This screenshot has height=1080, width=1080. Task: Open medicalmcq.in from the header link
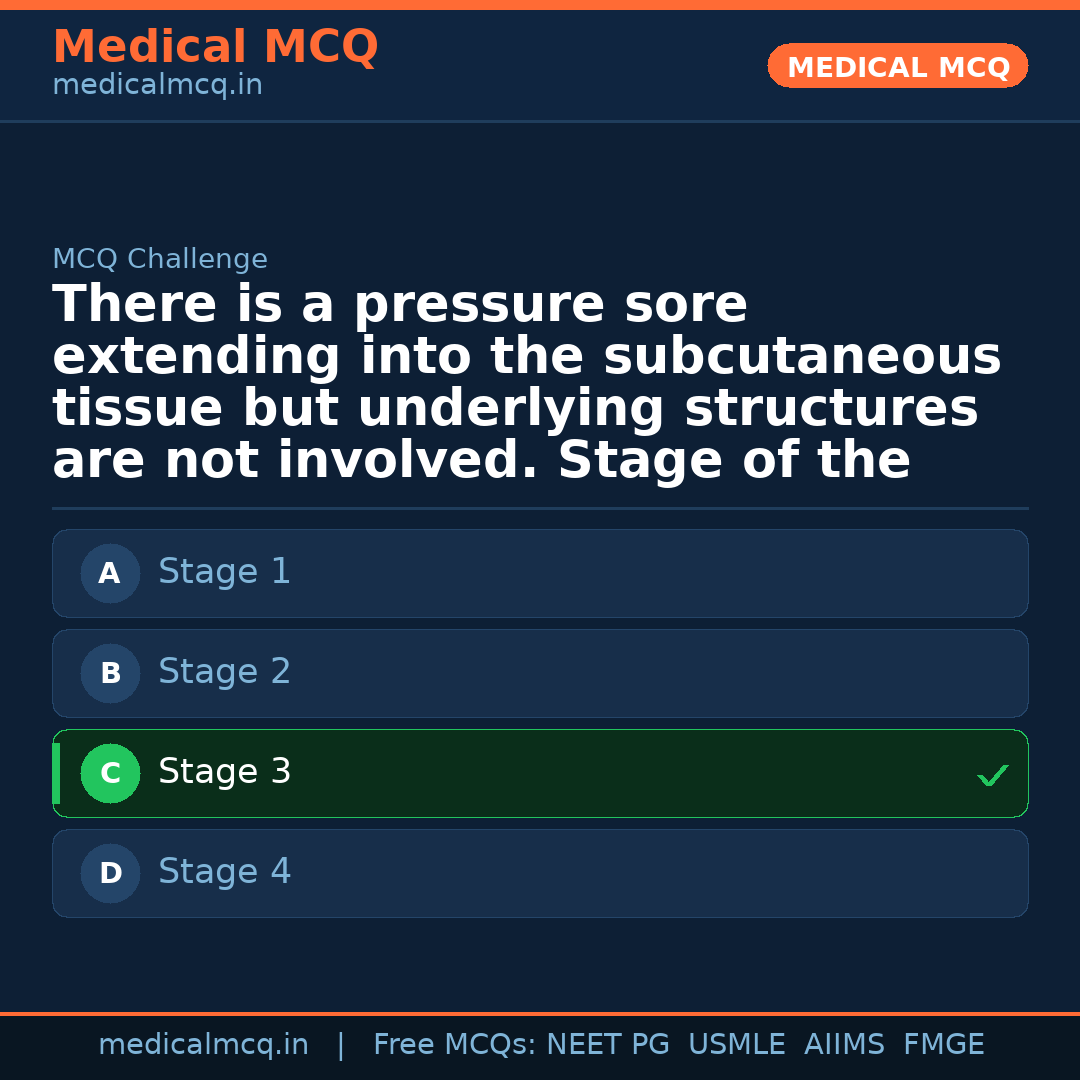tap(156, 84)
